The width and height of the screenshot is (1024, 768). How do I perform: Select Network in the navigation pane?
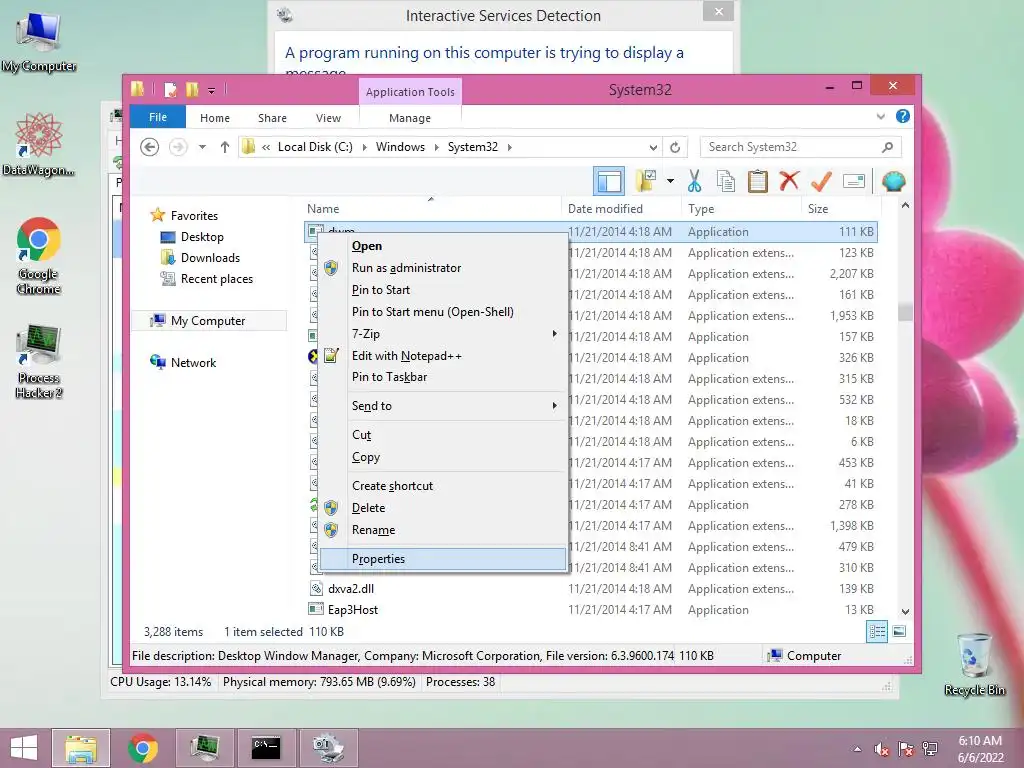tap(193, 362)
